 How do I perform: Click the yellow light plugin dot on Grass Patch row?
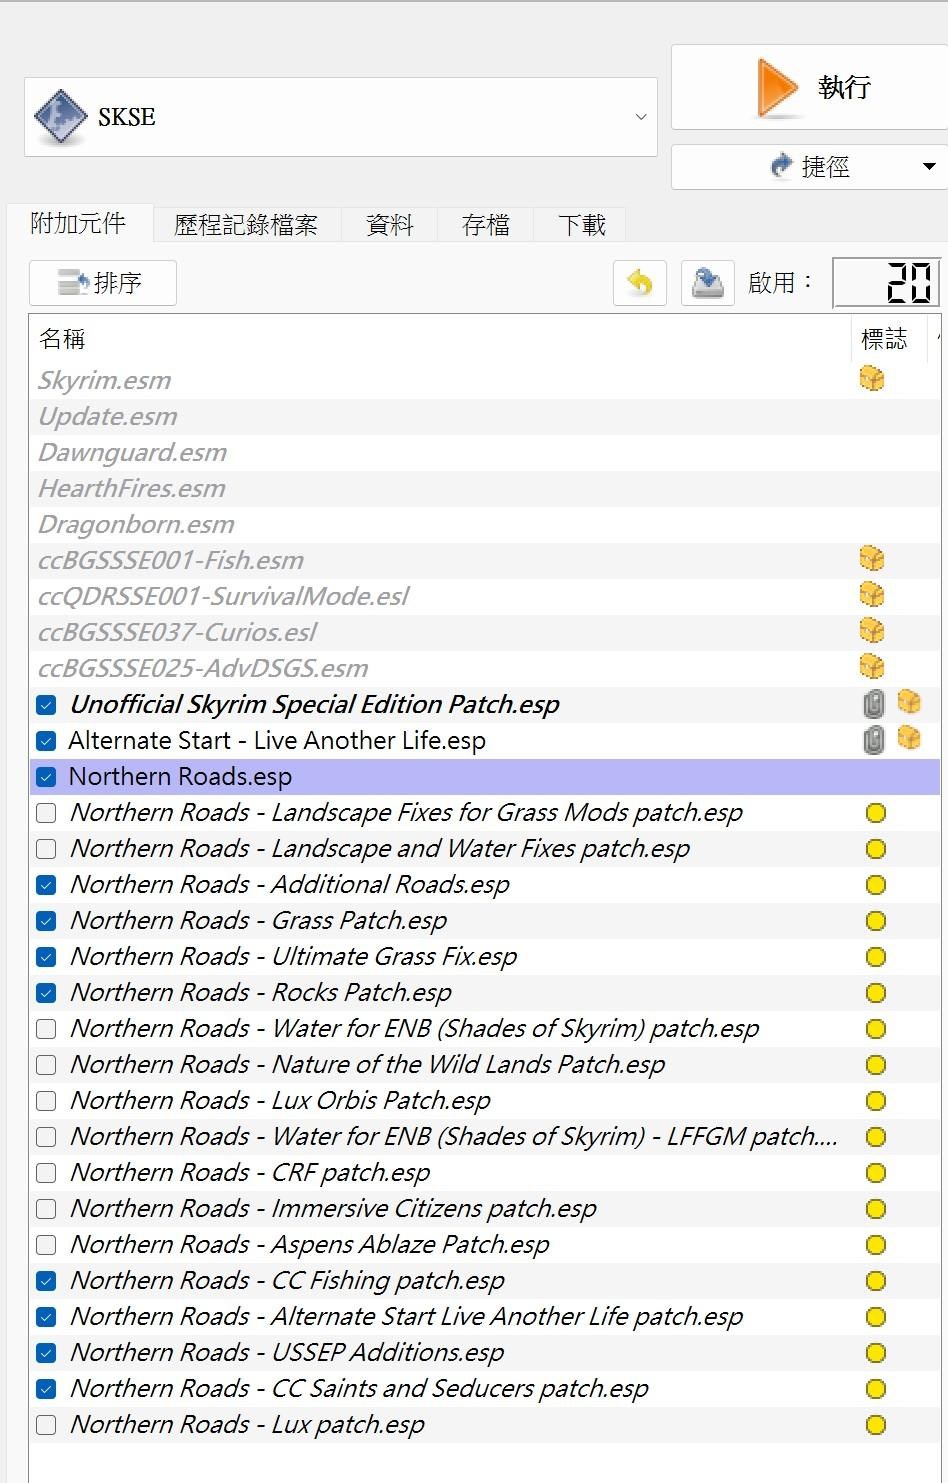coord(875,920)
